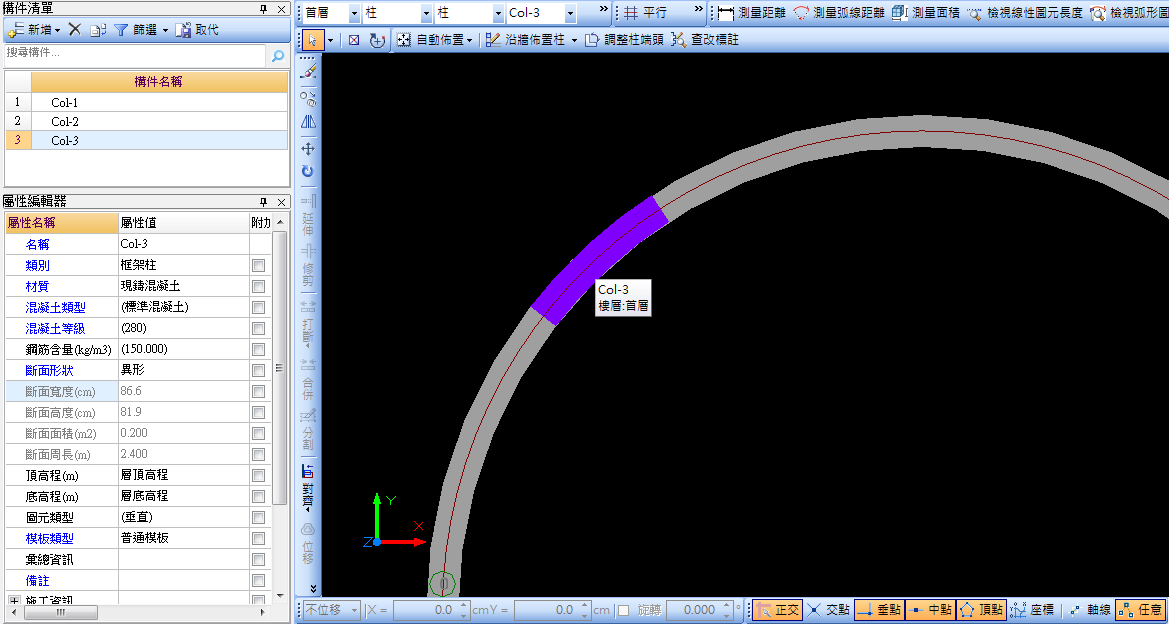The width and height of the screenshot is (1169, 624).
Task: Click the 測量面積 measure area tool
Action: click(926, 13)
